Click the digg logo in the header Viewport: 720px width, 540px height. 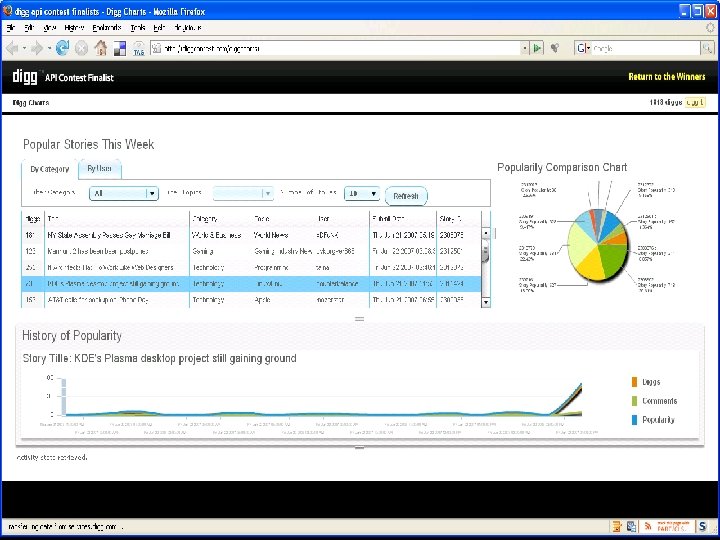(x=25, y=77)
